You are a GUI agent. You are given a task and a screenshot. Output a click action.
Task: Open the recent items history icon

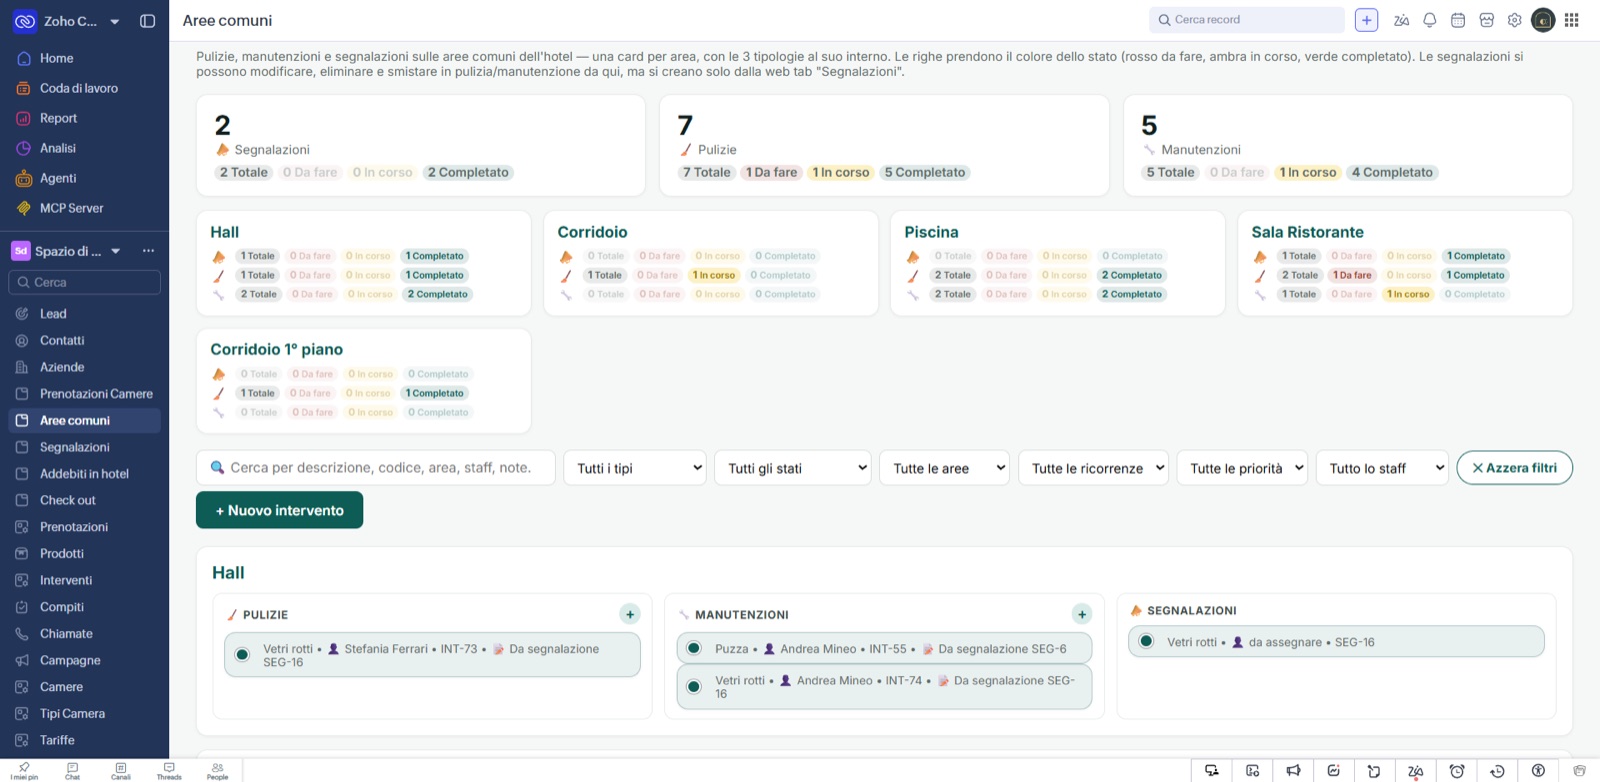click(1497, 771)
